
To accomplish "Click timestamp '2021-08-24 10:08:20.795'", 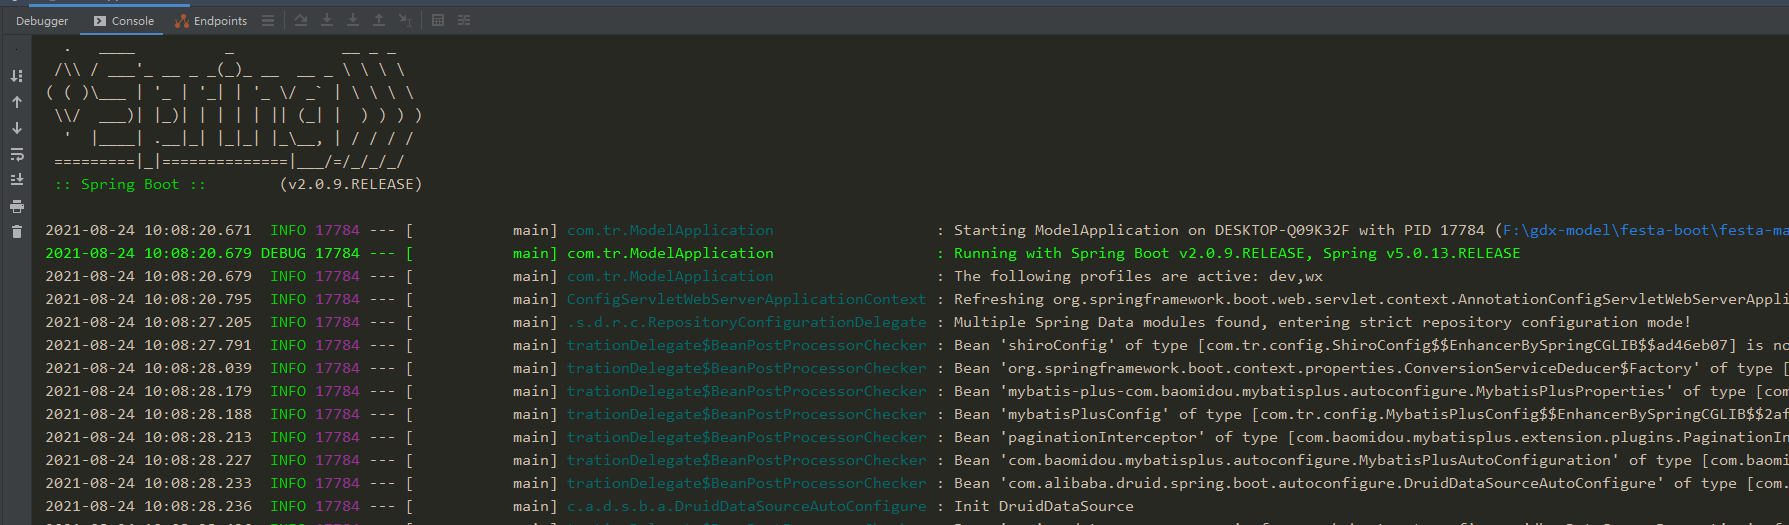I will coord(148,299).
